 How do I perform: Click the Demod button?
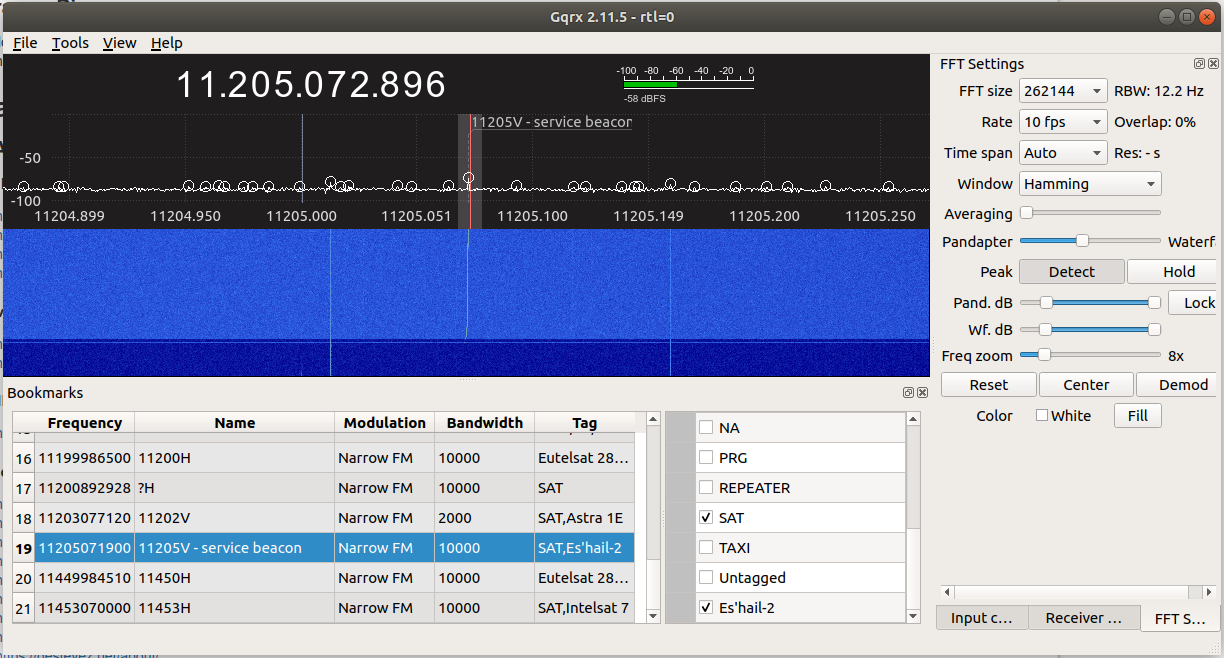click(1183, 385)
